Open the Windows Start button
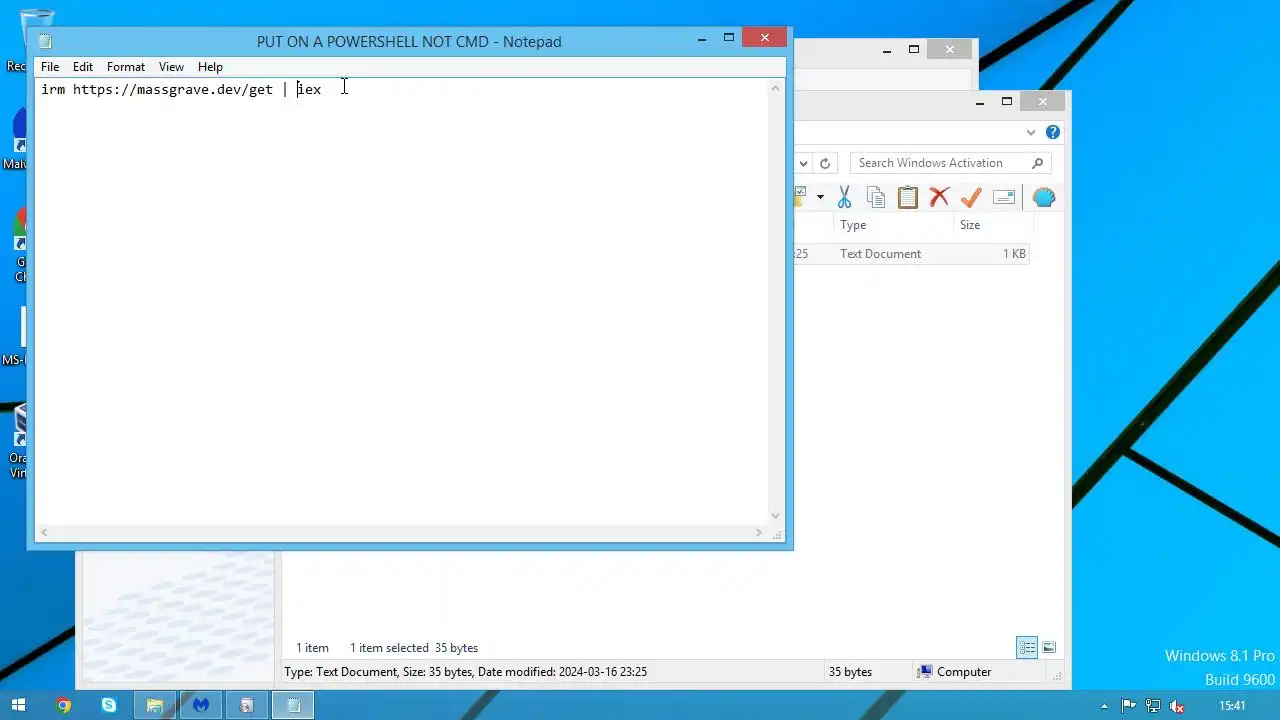 (18, 705)
